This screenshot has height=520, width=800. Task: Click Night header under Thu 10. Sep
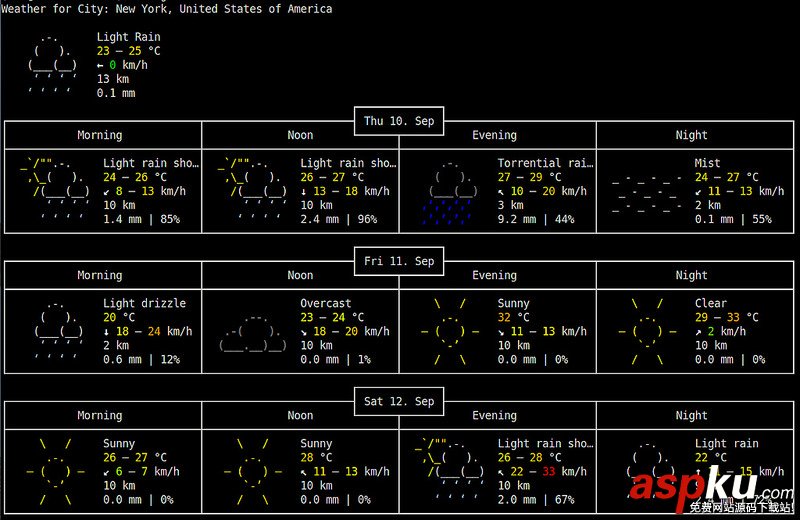[691, 135]
